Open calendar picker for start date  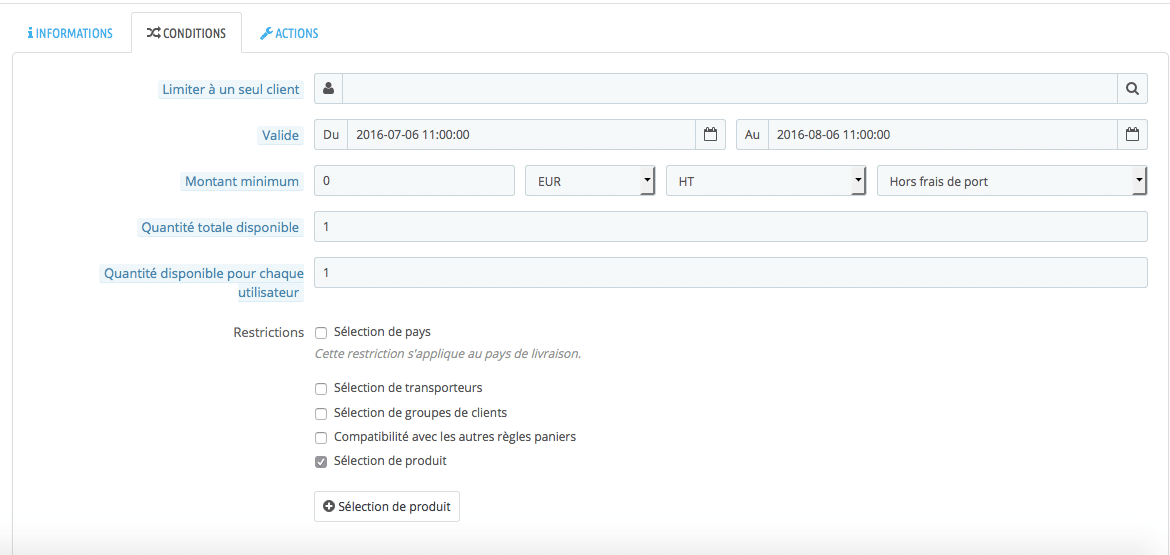tap(710, 135)
